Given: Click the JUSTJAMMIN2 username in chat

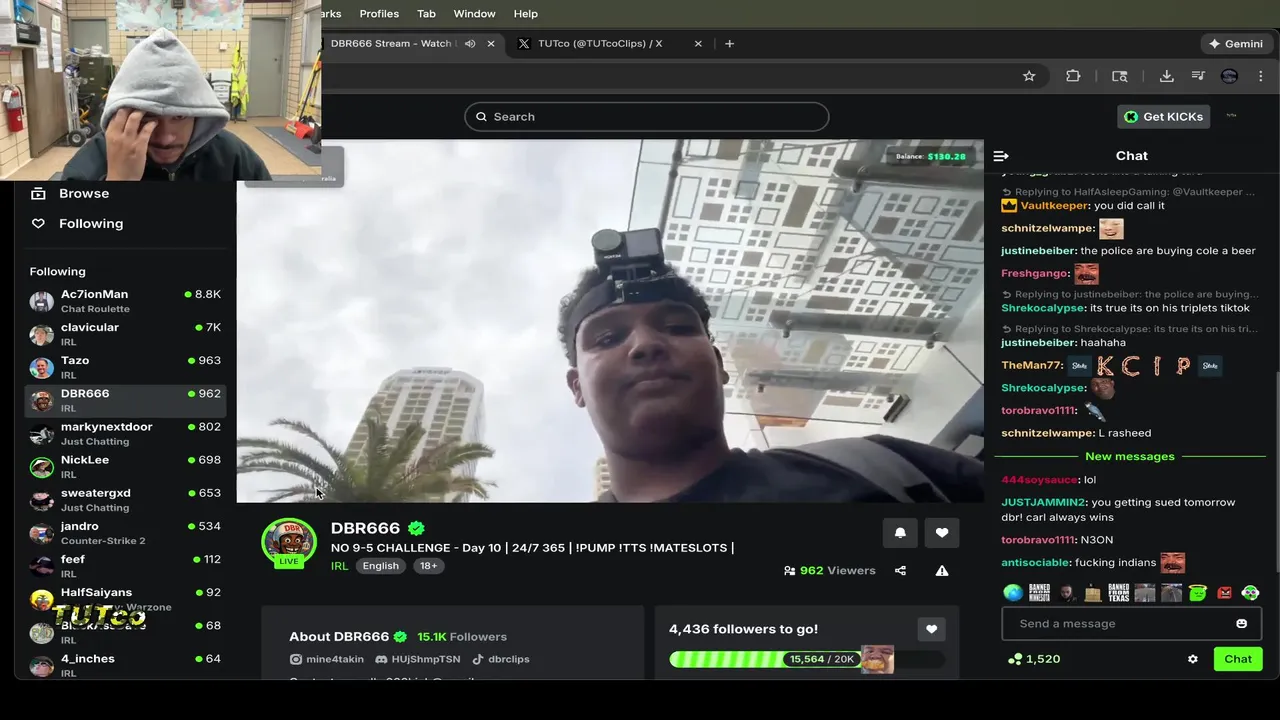Looking at the screenshot, I should (x=1043, y=503).
